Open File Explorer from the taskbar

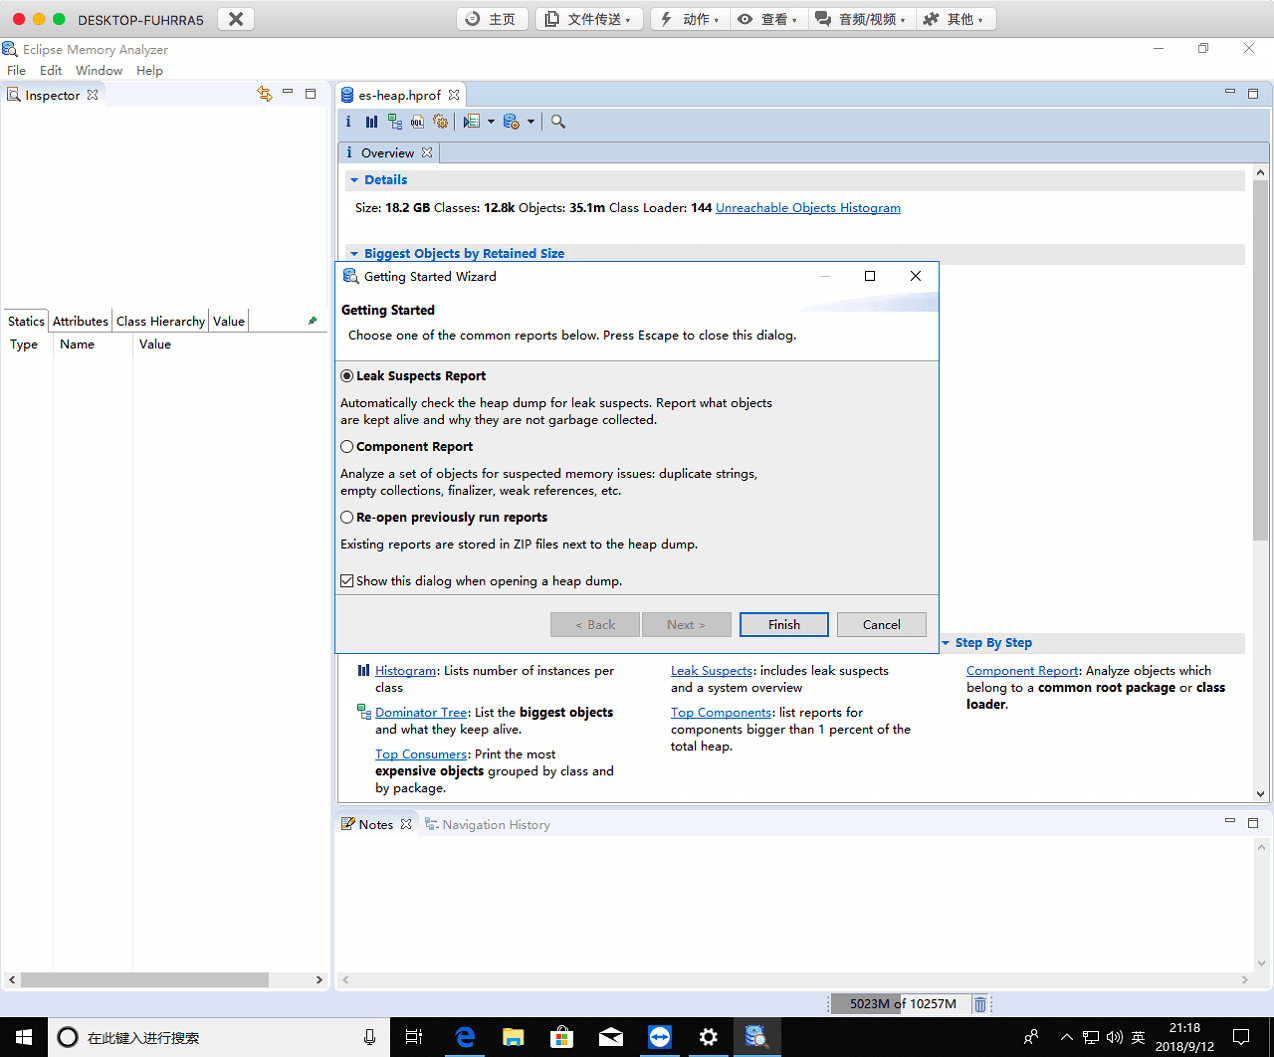tap(513, 1037)
